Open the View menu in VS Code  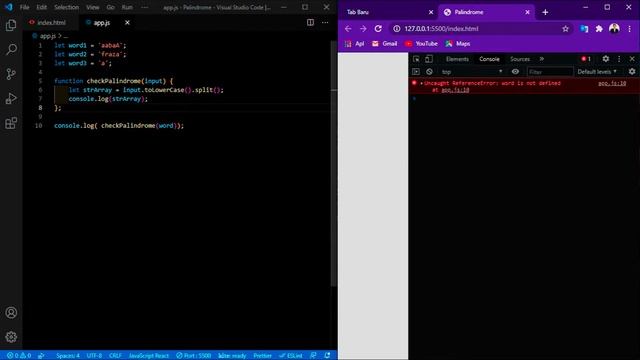click(x=93, y=7)
